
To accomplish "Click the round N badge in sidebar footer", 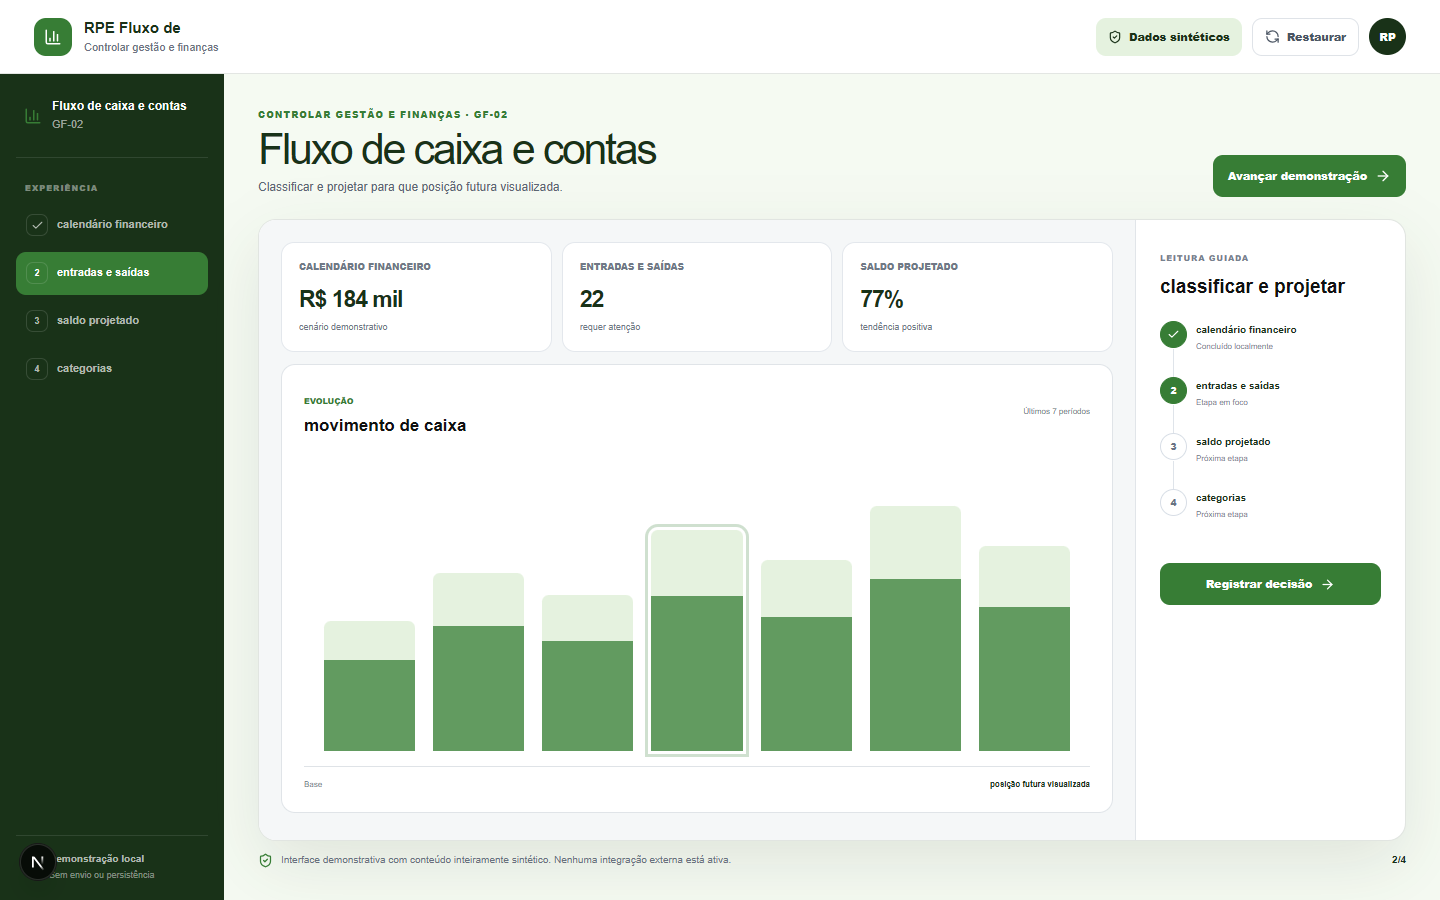I will [x=38, y=862].
